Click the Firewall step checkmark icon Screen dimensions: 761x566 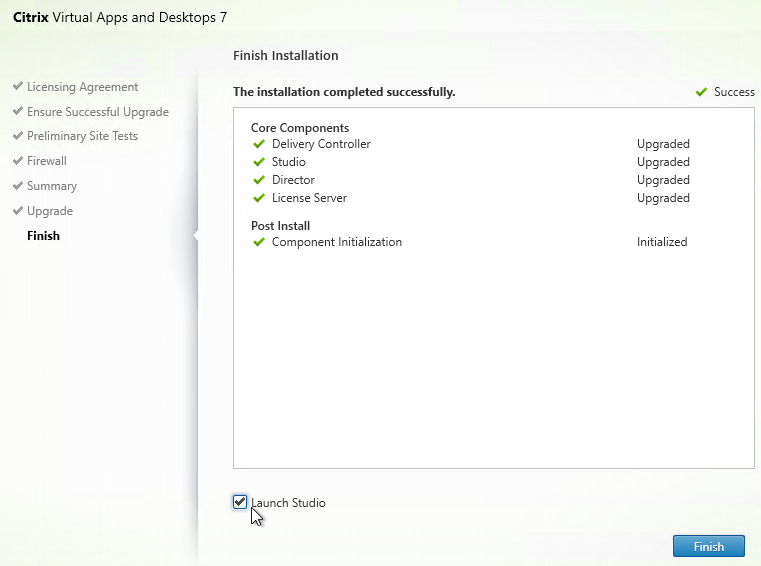click(18, 161)
